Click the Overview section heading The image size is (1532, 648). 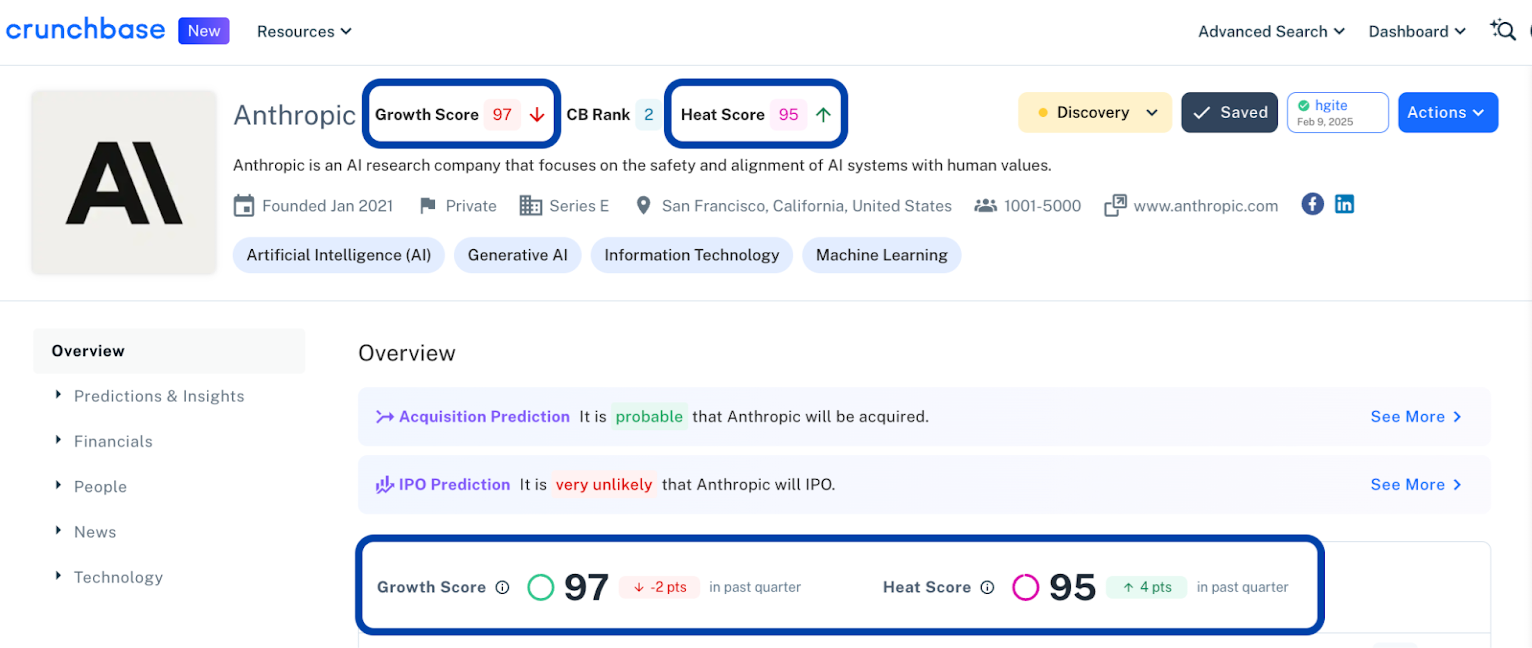tap(407, 353)
